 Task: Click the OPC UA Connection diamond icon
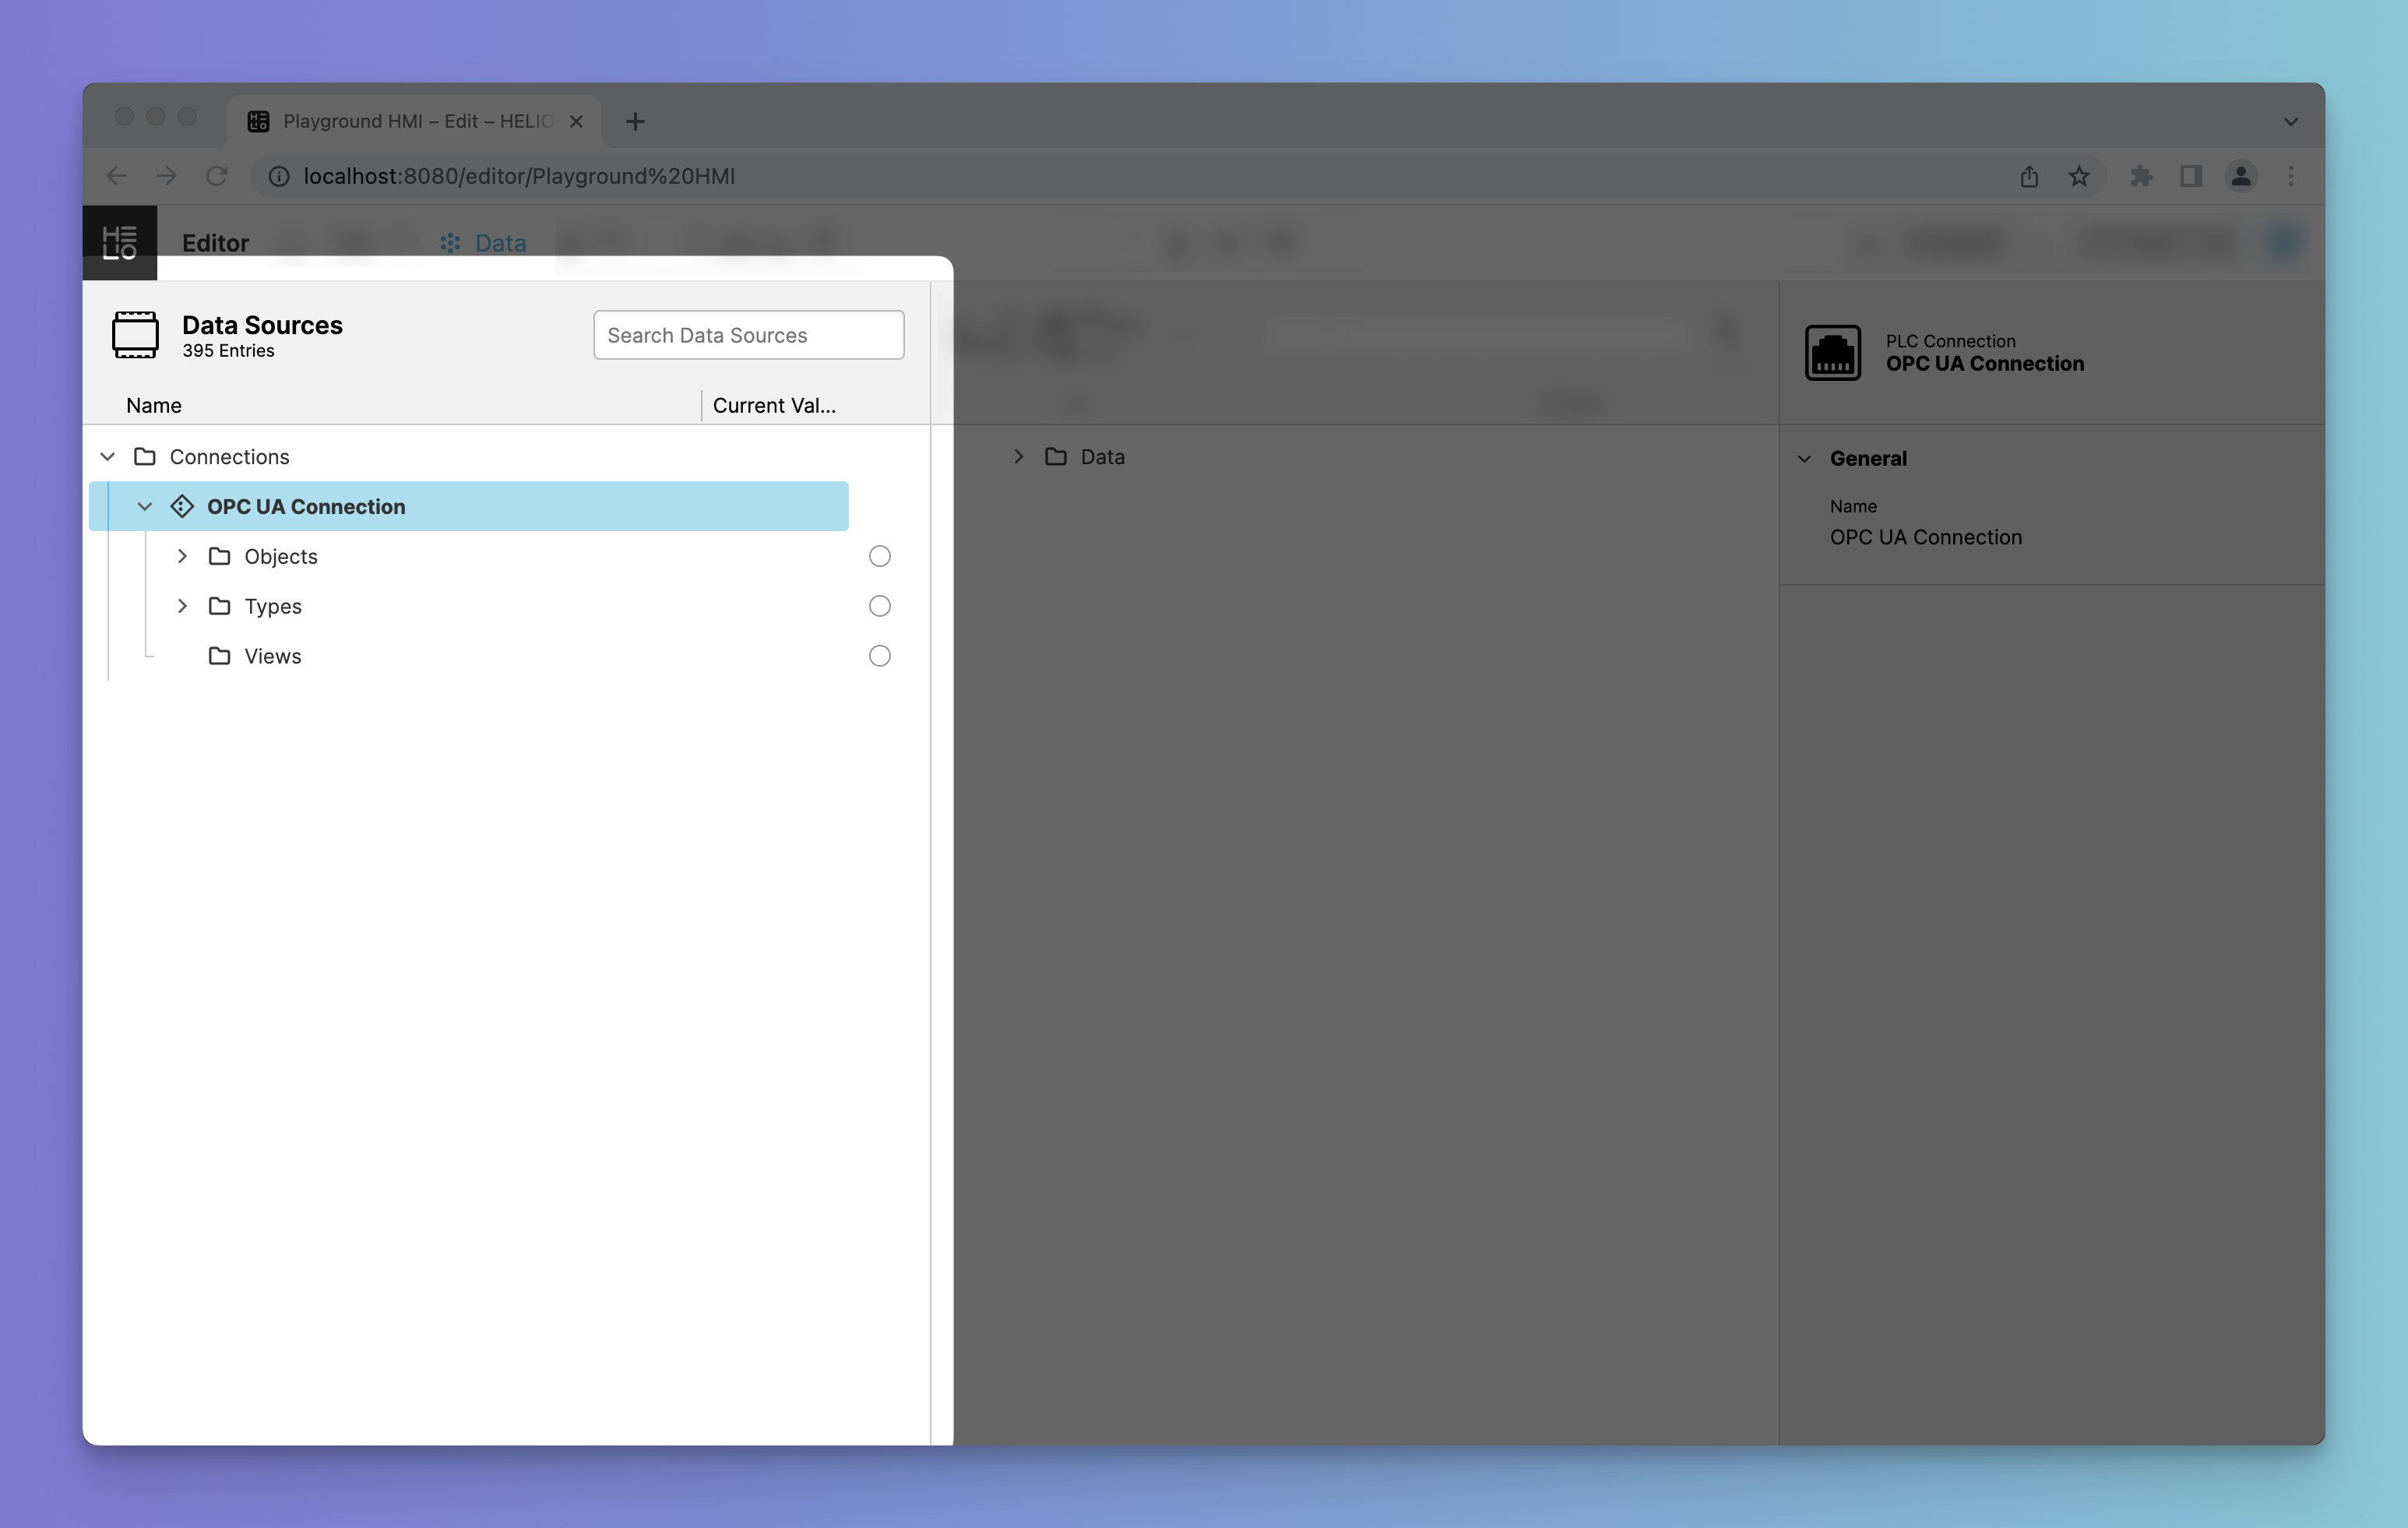pyautogui.click(x=182, y=507)
